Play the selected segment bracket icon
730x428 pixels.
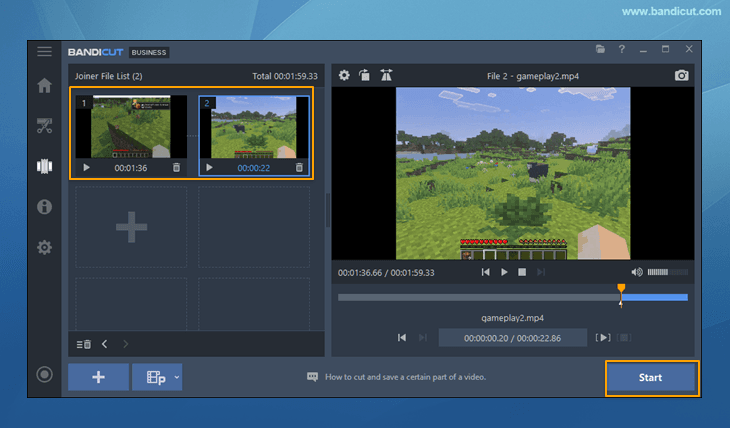603,338
